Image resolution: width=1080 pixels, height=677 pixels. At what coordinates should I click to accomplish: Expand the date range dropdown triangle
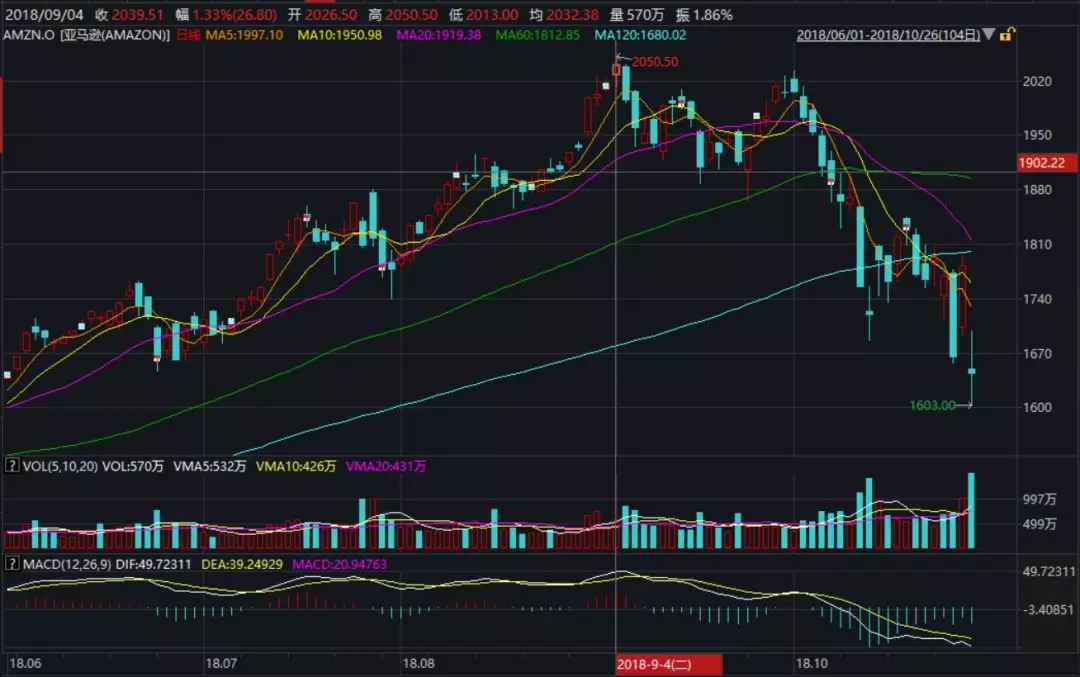(x=989, y=34)
